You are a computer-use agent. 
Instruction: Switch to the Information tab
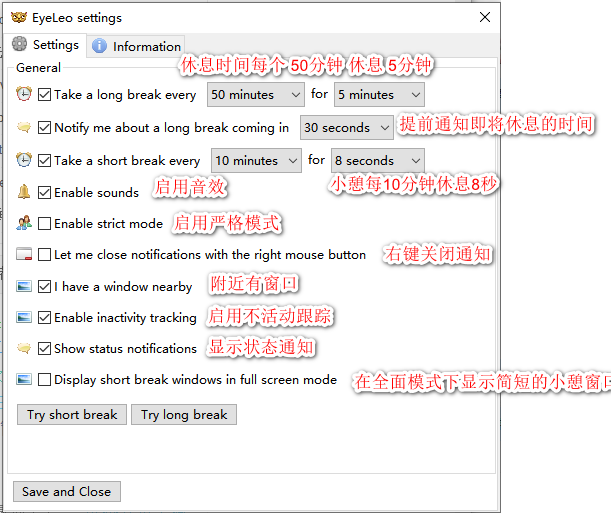pyautogui.click(x=136, y=46)
